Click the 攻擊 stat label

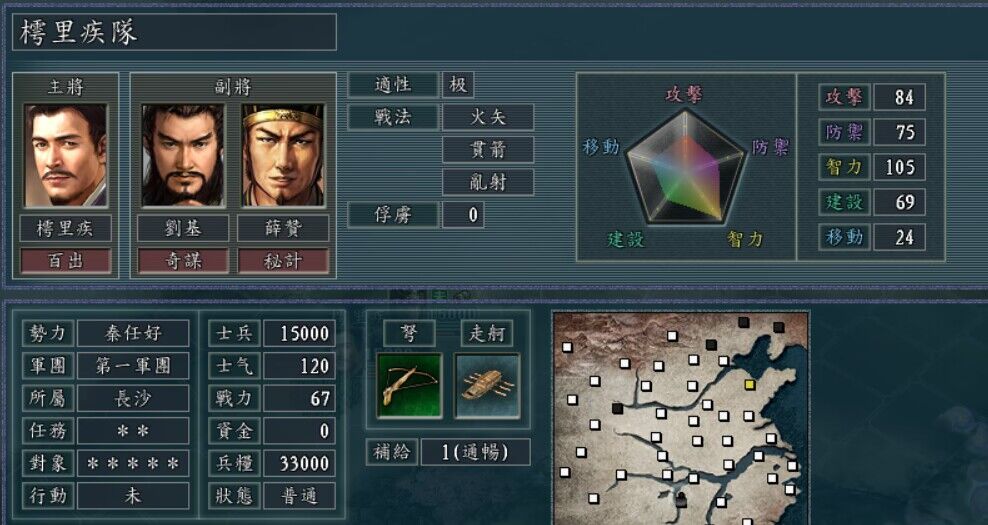844,97
